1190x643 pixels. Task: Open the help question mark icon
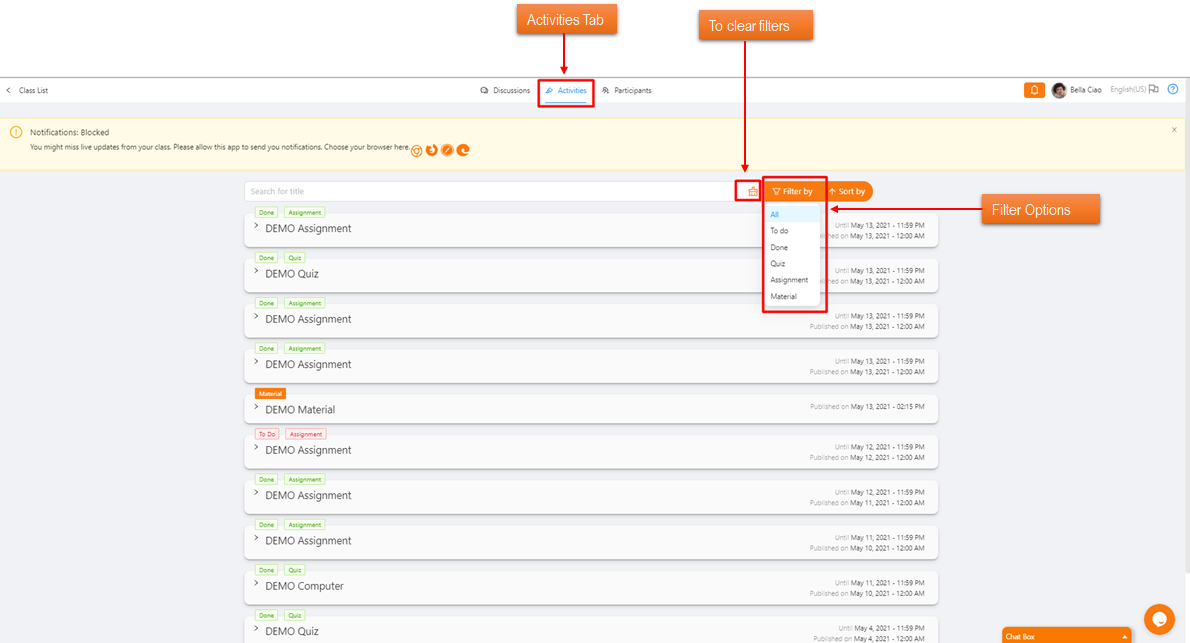coord(1173,90)
